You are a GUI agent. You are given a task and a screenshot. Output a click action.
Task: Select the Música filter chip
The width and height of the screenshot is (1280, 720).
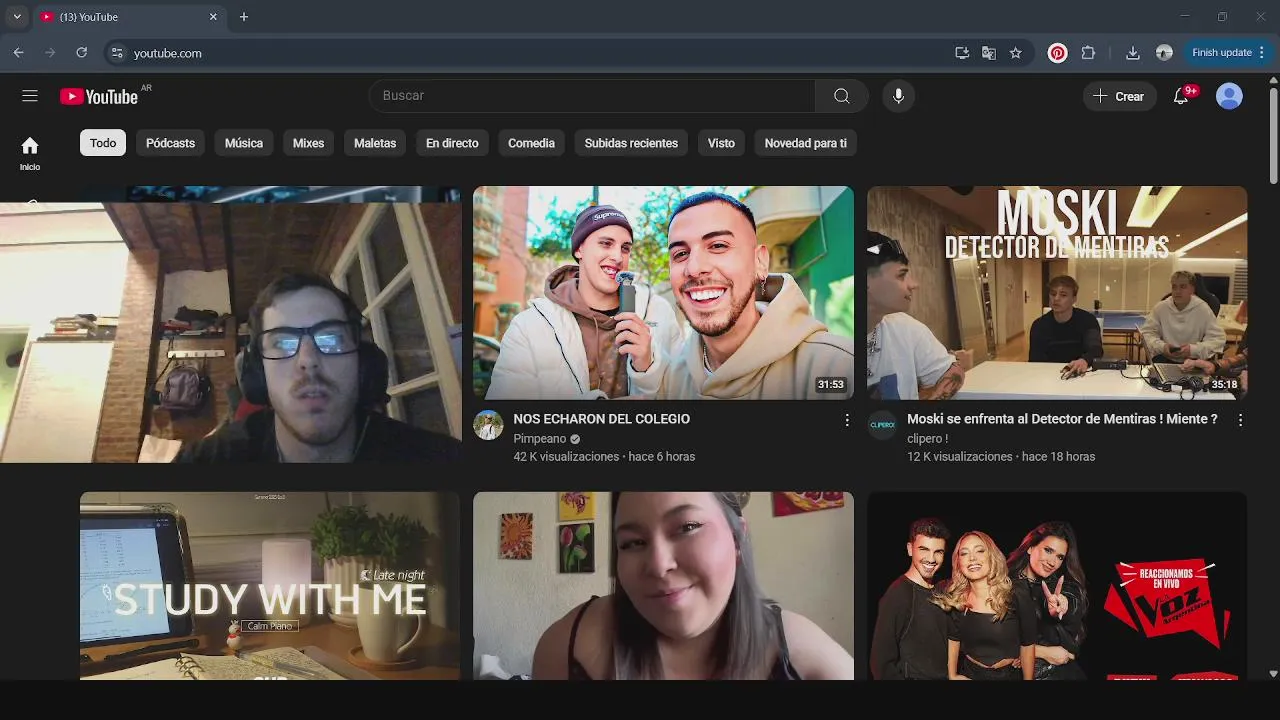(x=244, y=143)
